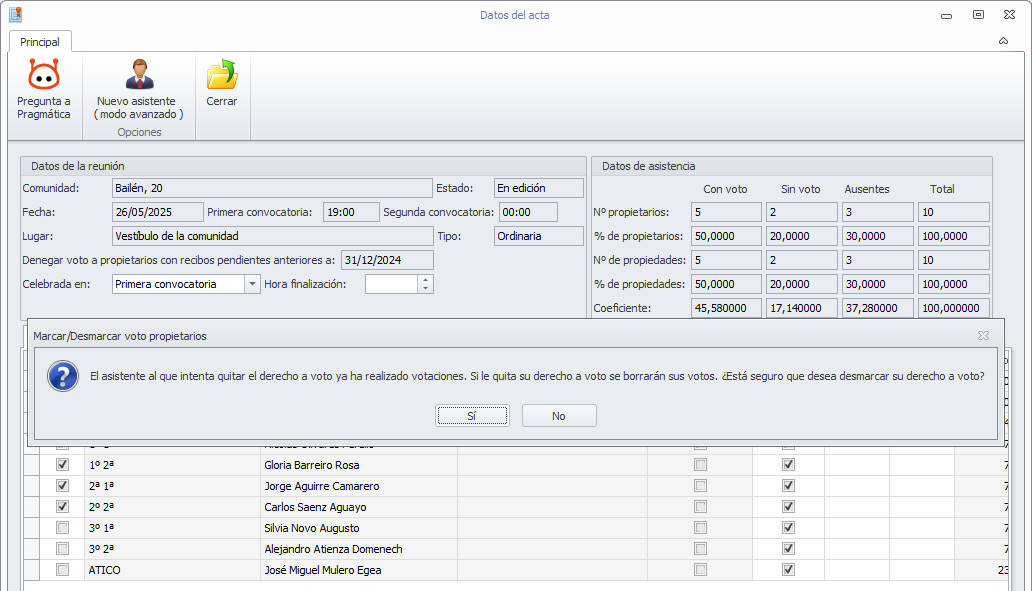Viewport: 1032px width, 591px height.
Task: Click the Primera convocatoria time field
Action: point(351,213)
